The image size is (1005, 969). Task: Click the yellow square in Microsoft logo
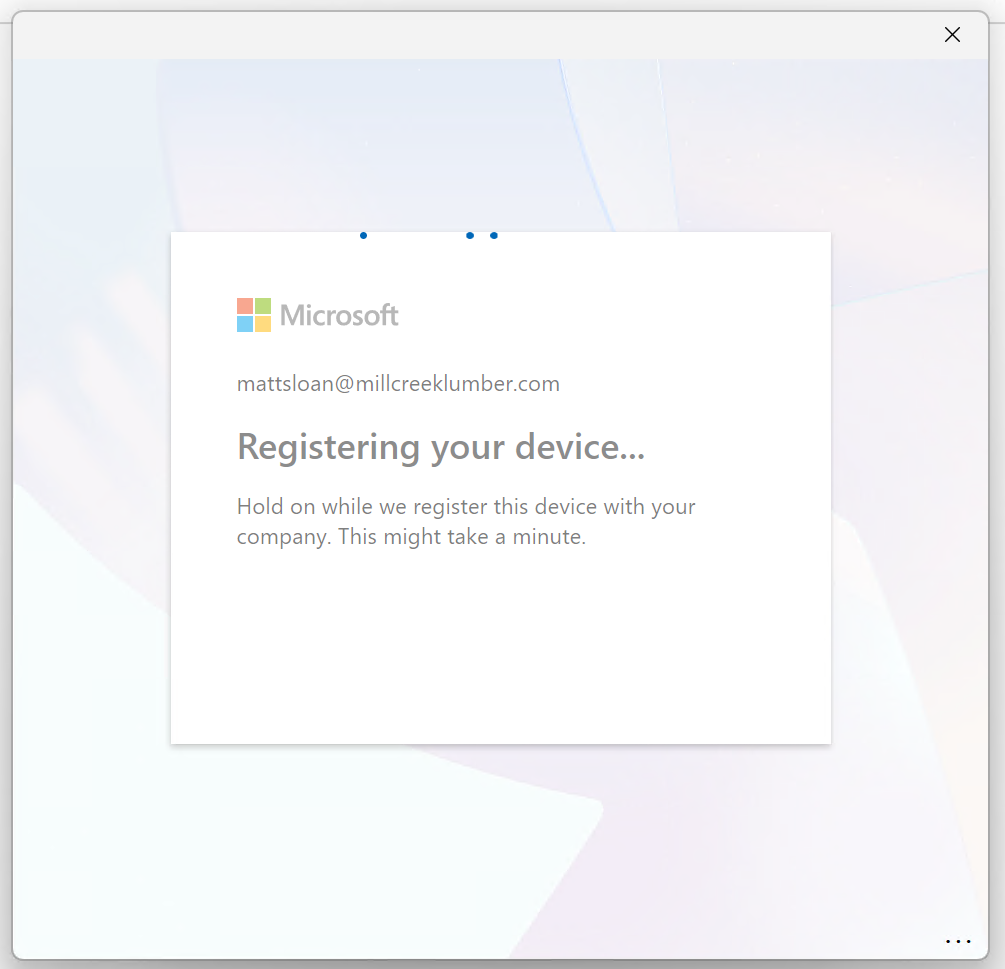pos(263,324)
